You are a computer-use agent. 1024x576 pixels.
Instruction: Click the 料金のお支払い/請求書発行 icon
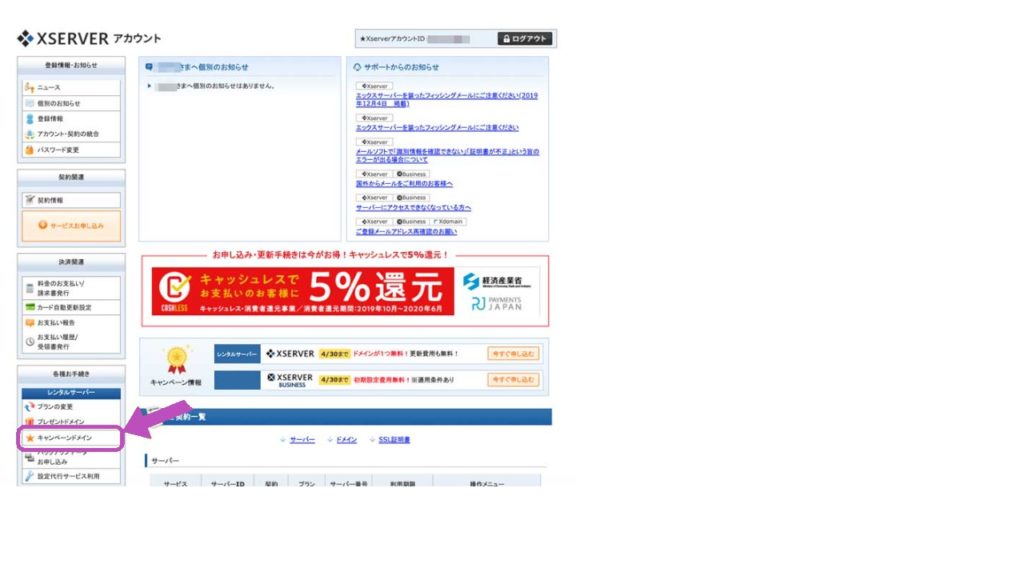29,288
